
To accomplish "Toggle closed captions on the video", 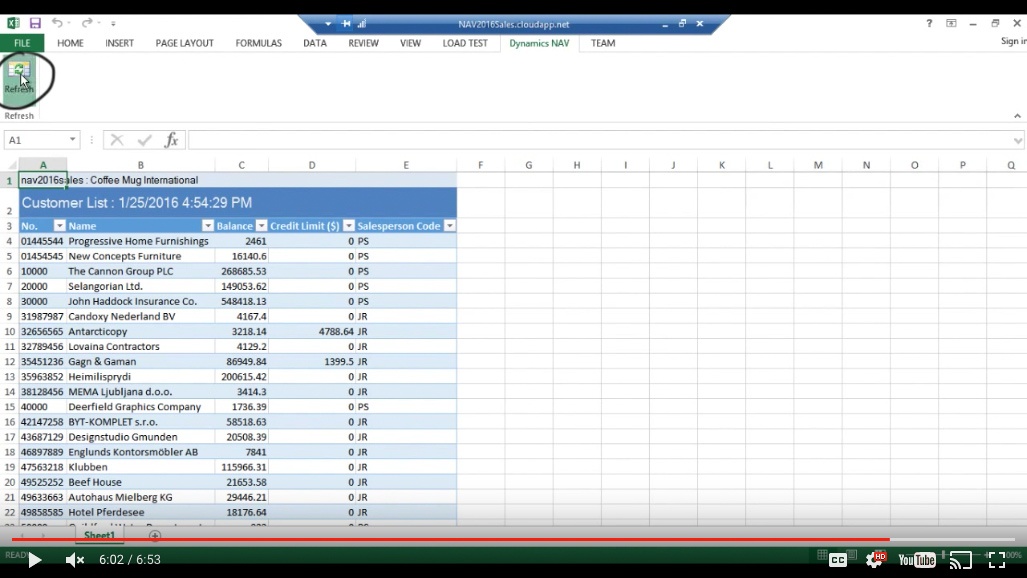I will tap(838, 560).
